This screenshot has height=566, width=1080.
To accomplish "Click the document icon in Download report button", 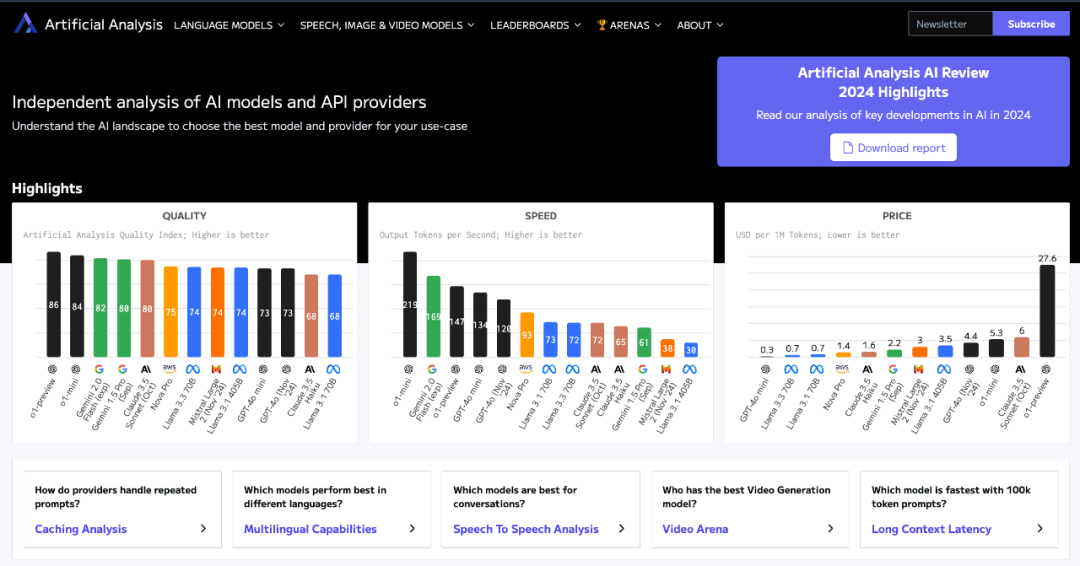I will pyautogui.click(x=848, y=148).
